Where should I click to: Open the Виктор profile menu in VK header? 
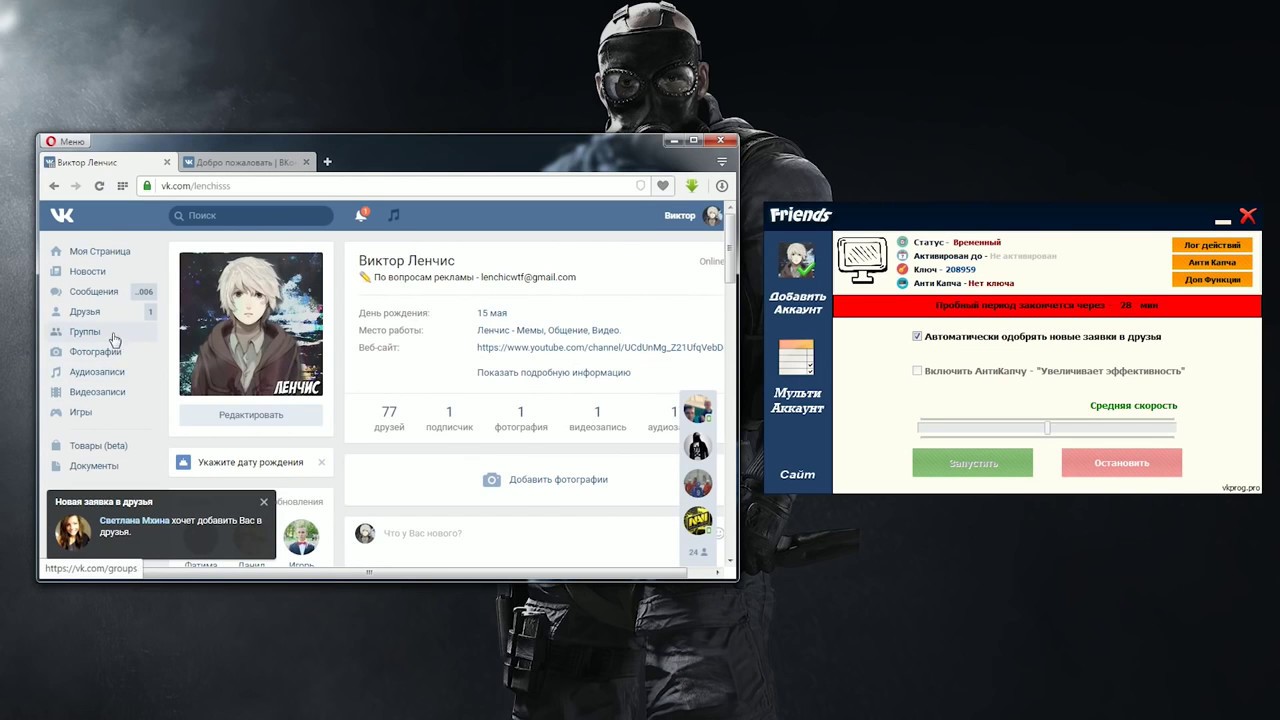coord(693,215)
